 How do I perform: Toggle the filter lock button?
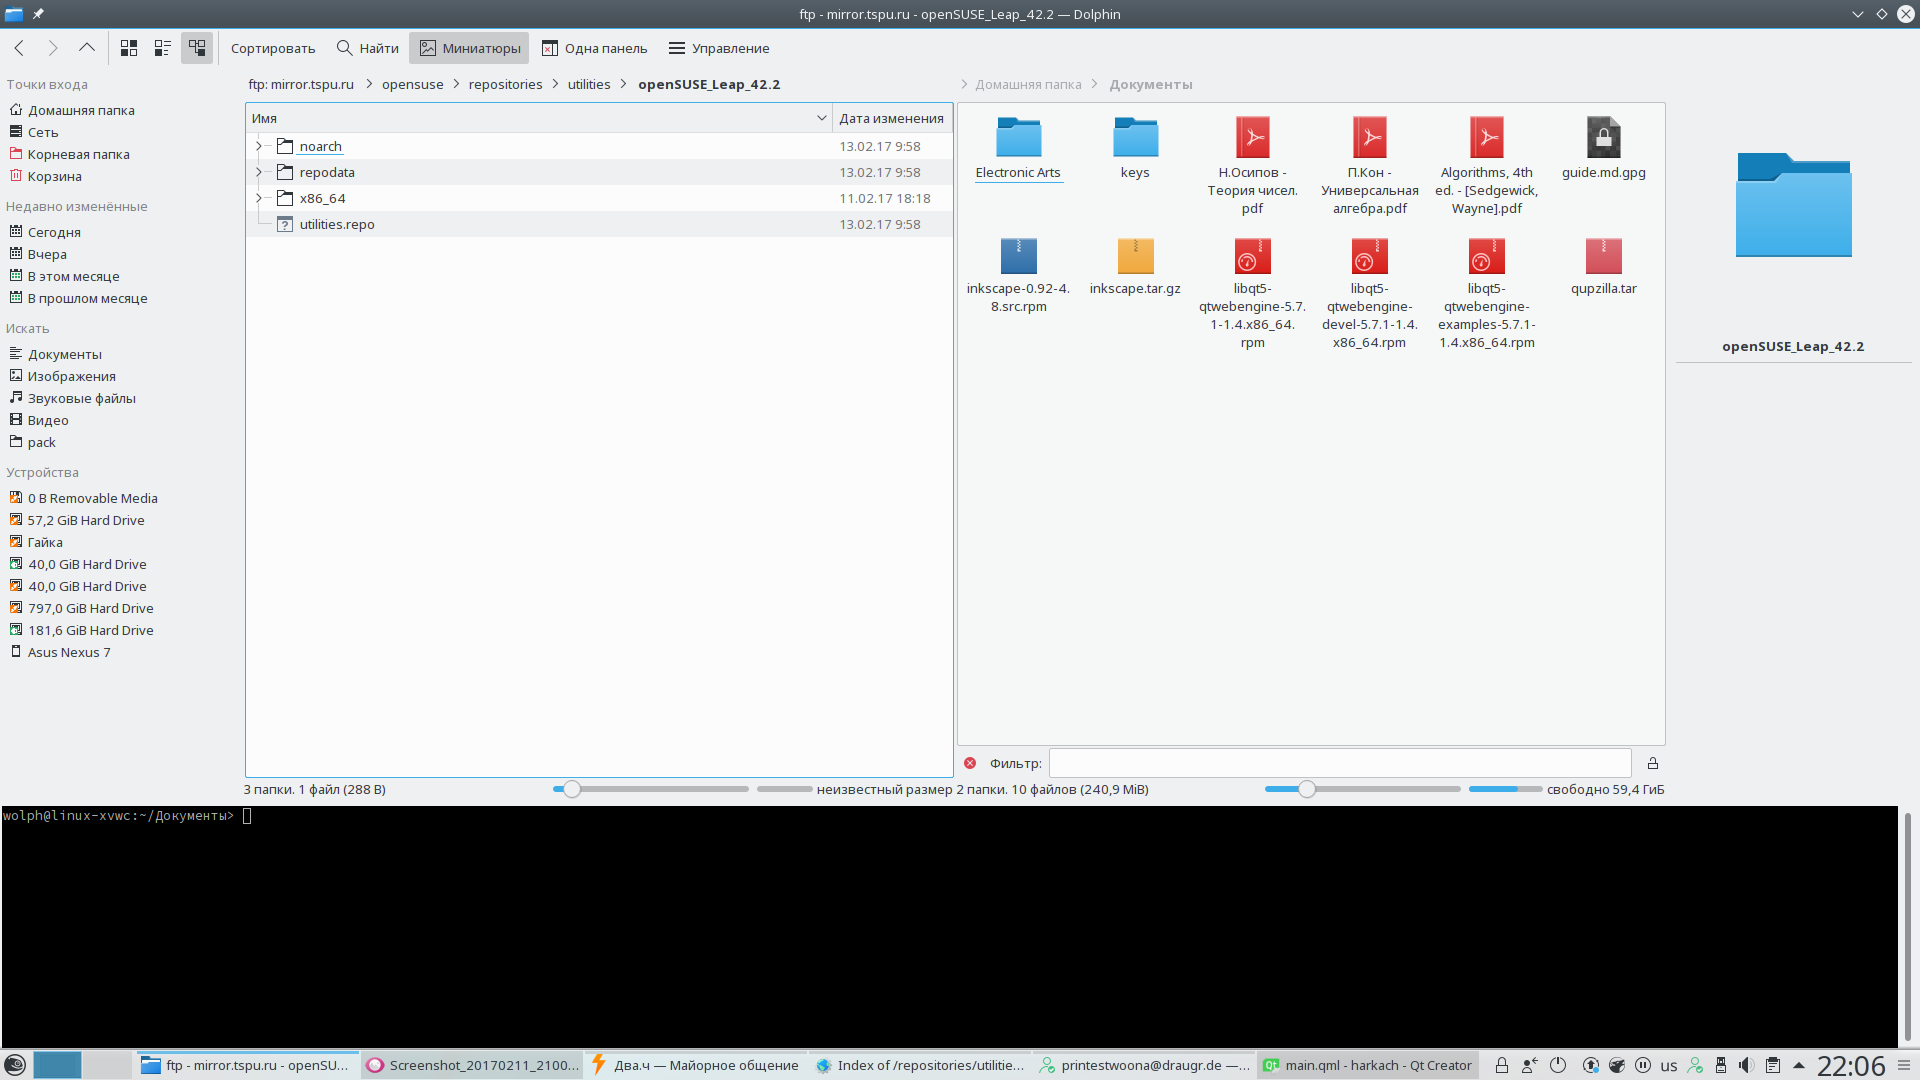1653,763
